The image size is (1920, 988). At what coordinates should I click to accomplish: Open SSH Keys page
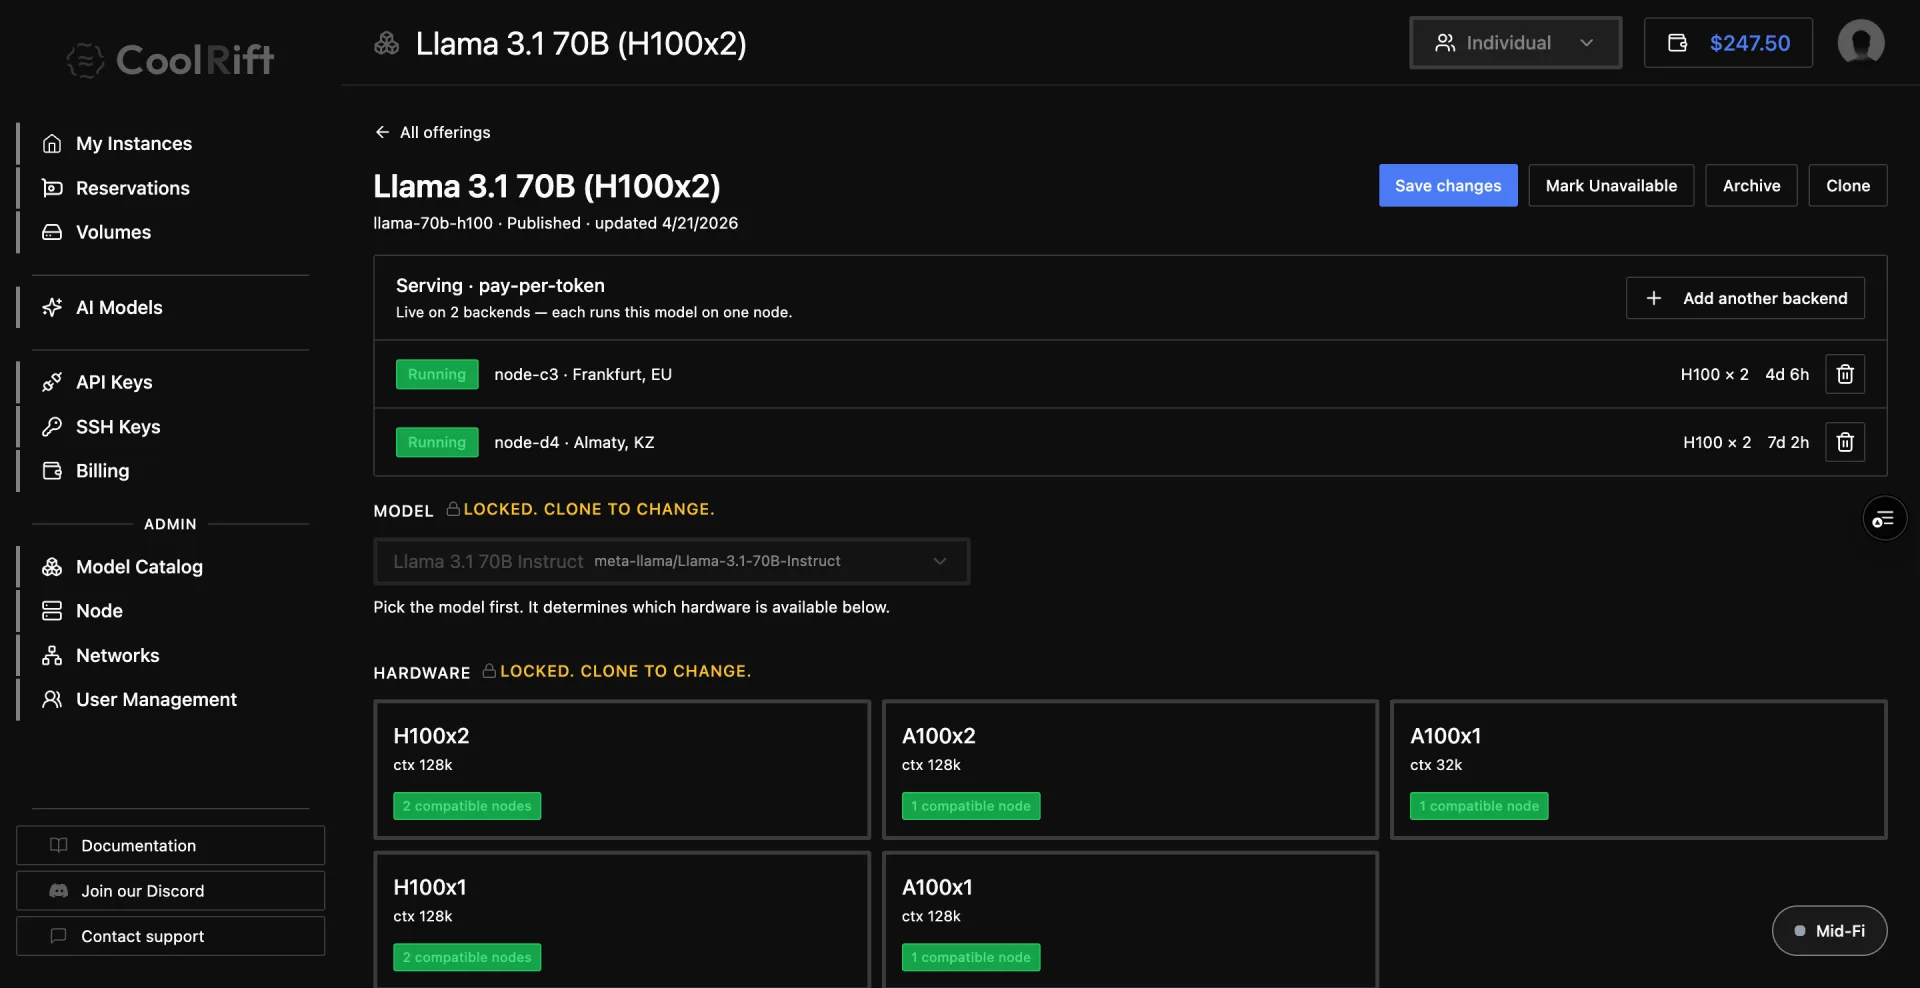tap(118, 427)
